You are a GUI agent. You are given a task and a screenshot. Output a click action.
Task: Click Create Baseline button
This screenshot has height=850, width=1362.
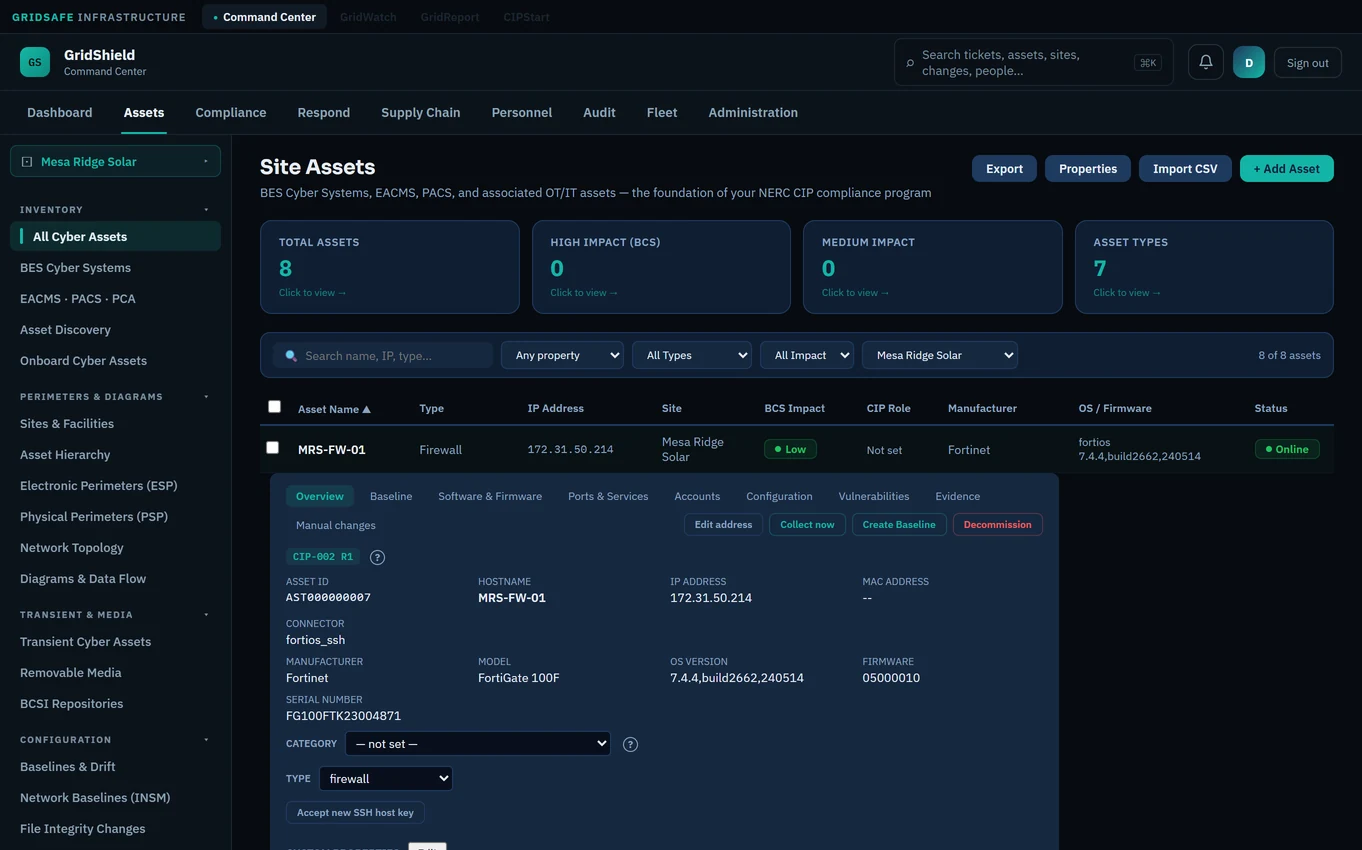(x=899, y=525)
